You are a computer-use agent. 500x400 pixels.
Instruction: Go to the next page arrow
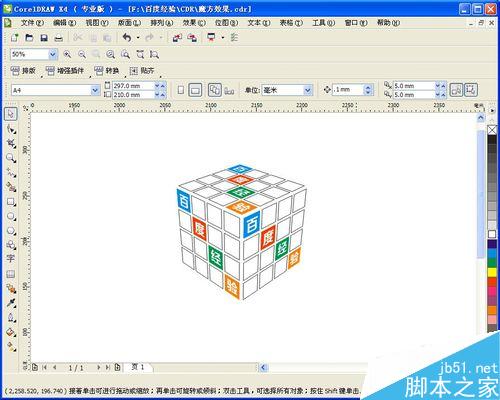(x=98, y=367)
